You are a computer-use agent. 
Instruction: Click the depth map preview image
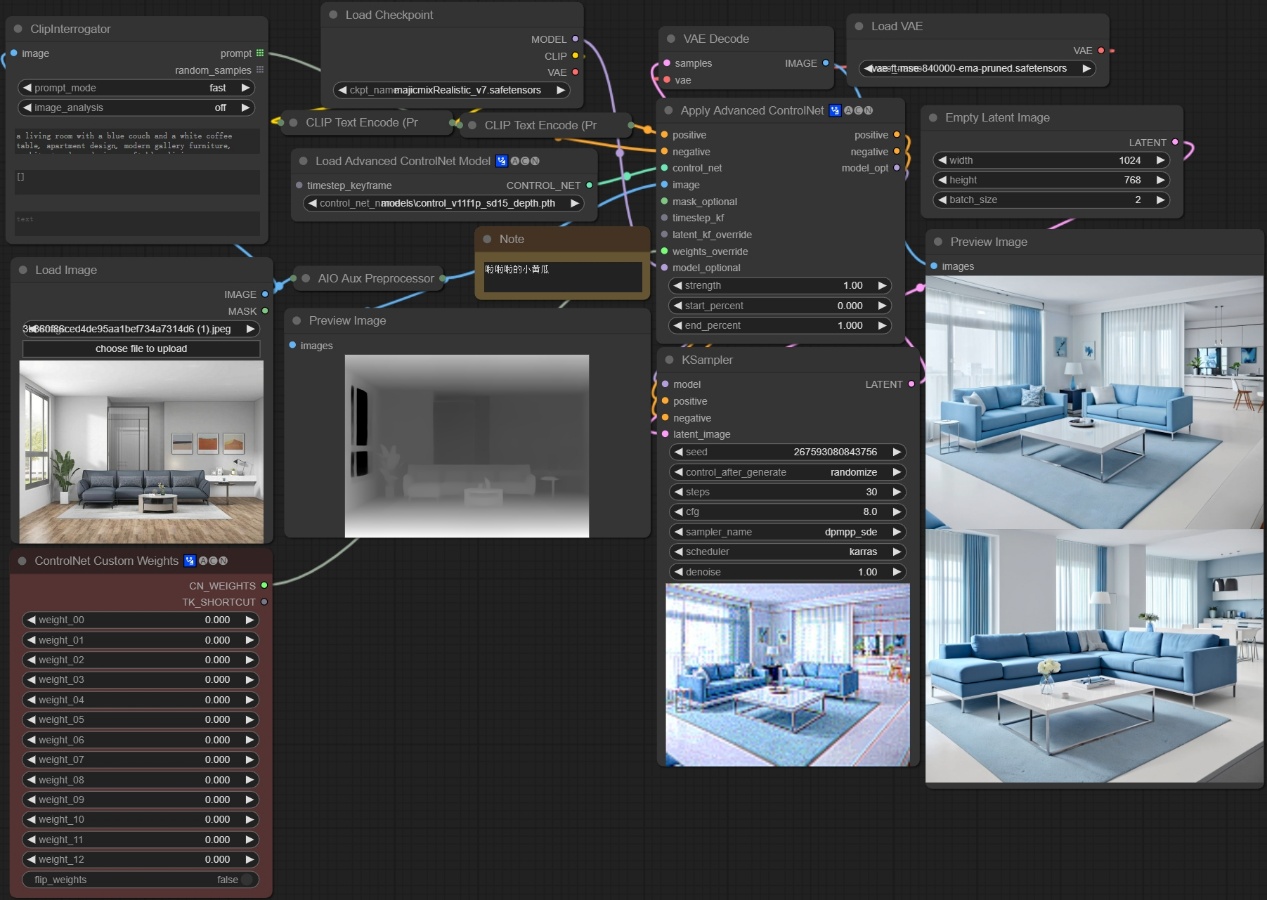point(467,446)
